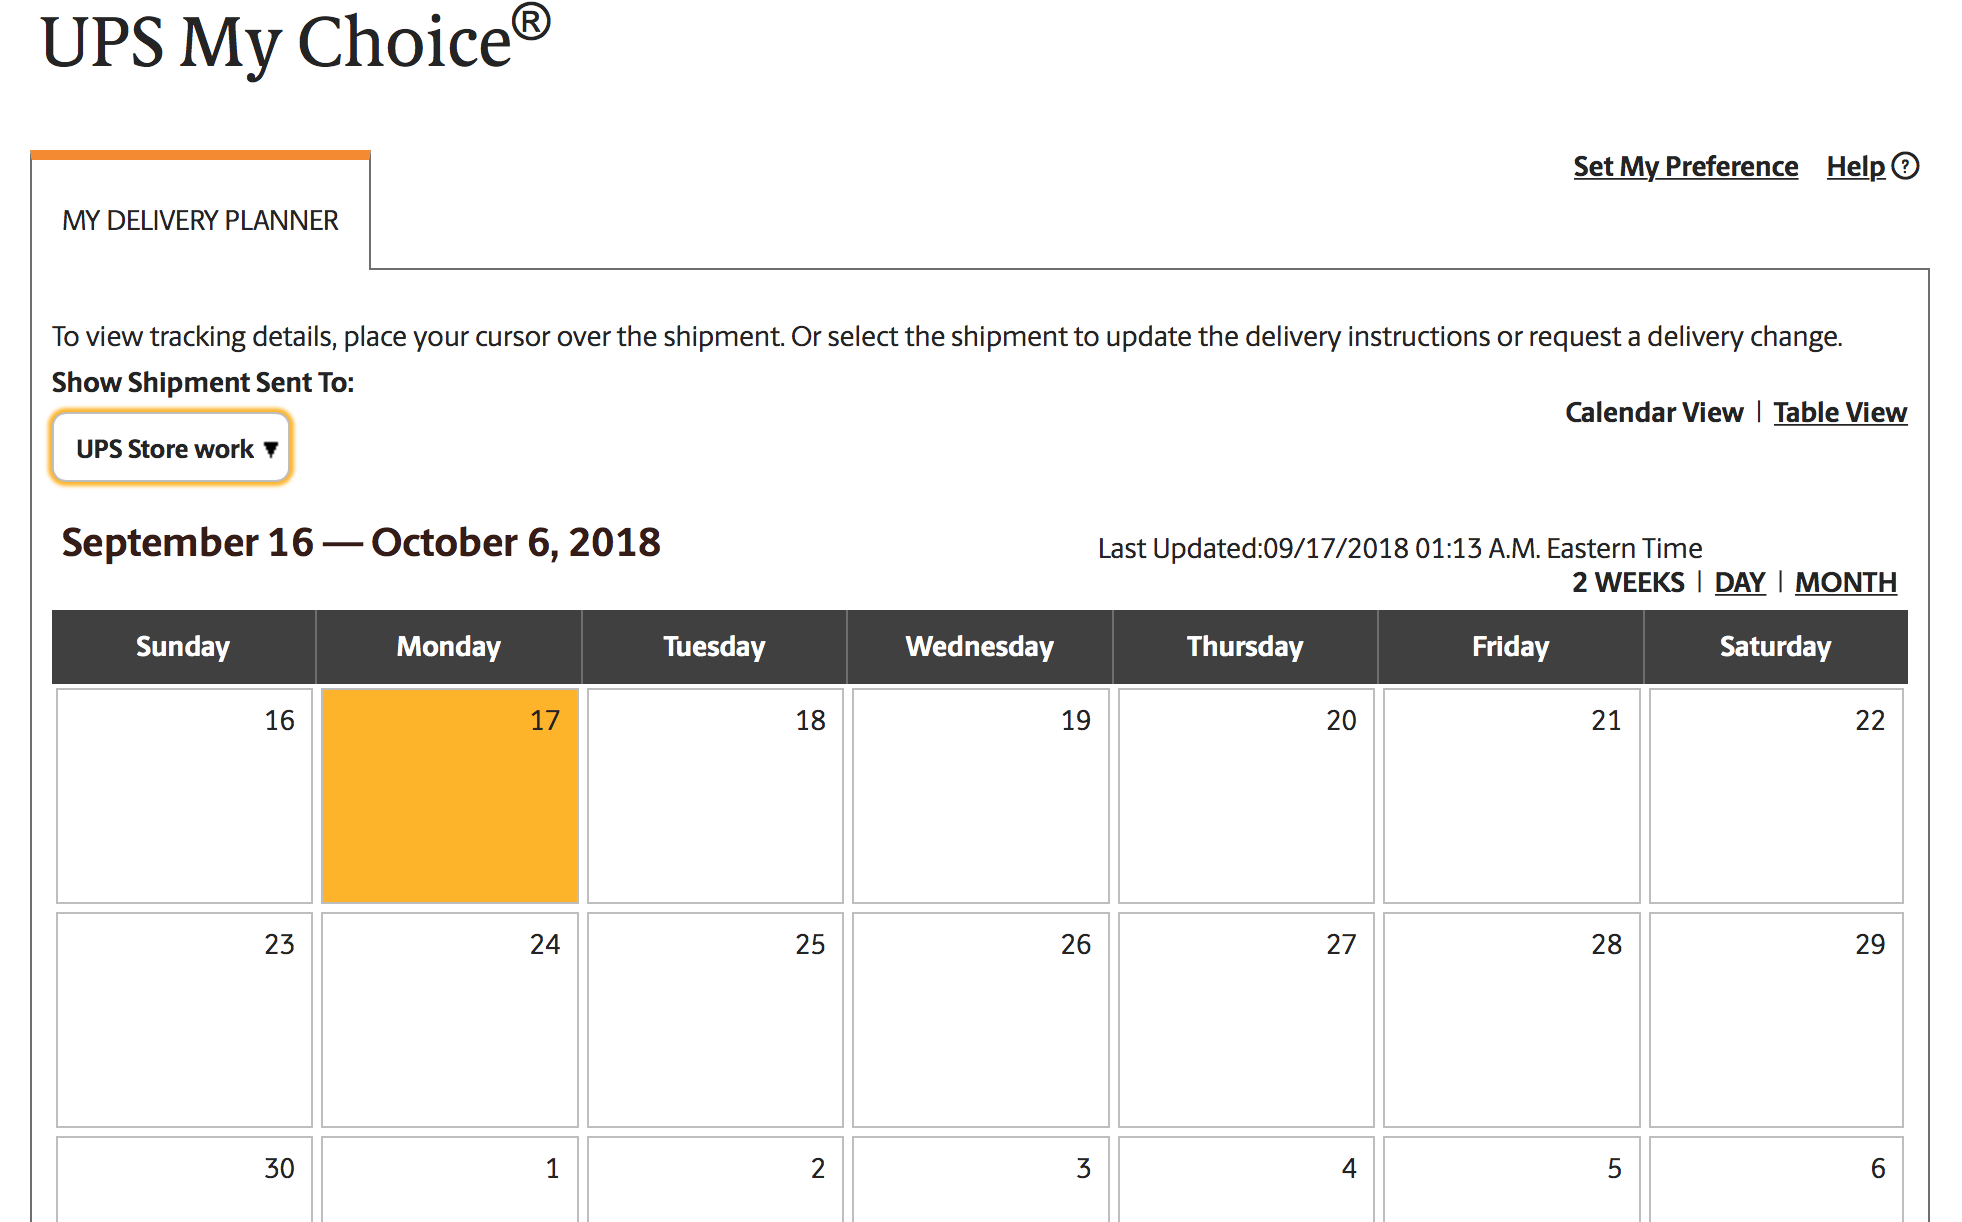Switch calendar to DAY view
Image resolution: width=1962 pixels, height=1222 pixels.
pos(1739,582)
